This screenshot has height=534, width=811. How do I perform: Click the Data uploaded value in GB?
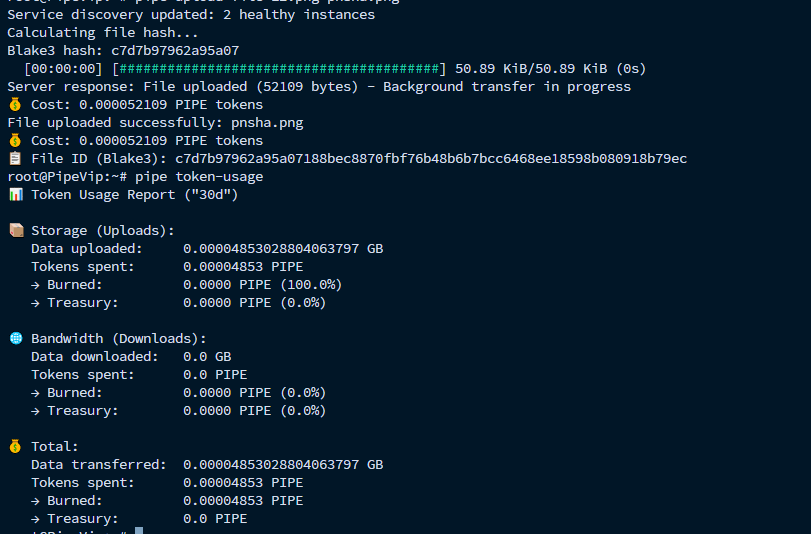point(283,248)
